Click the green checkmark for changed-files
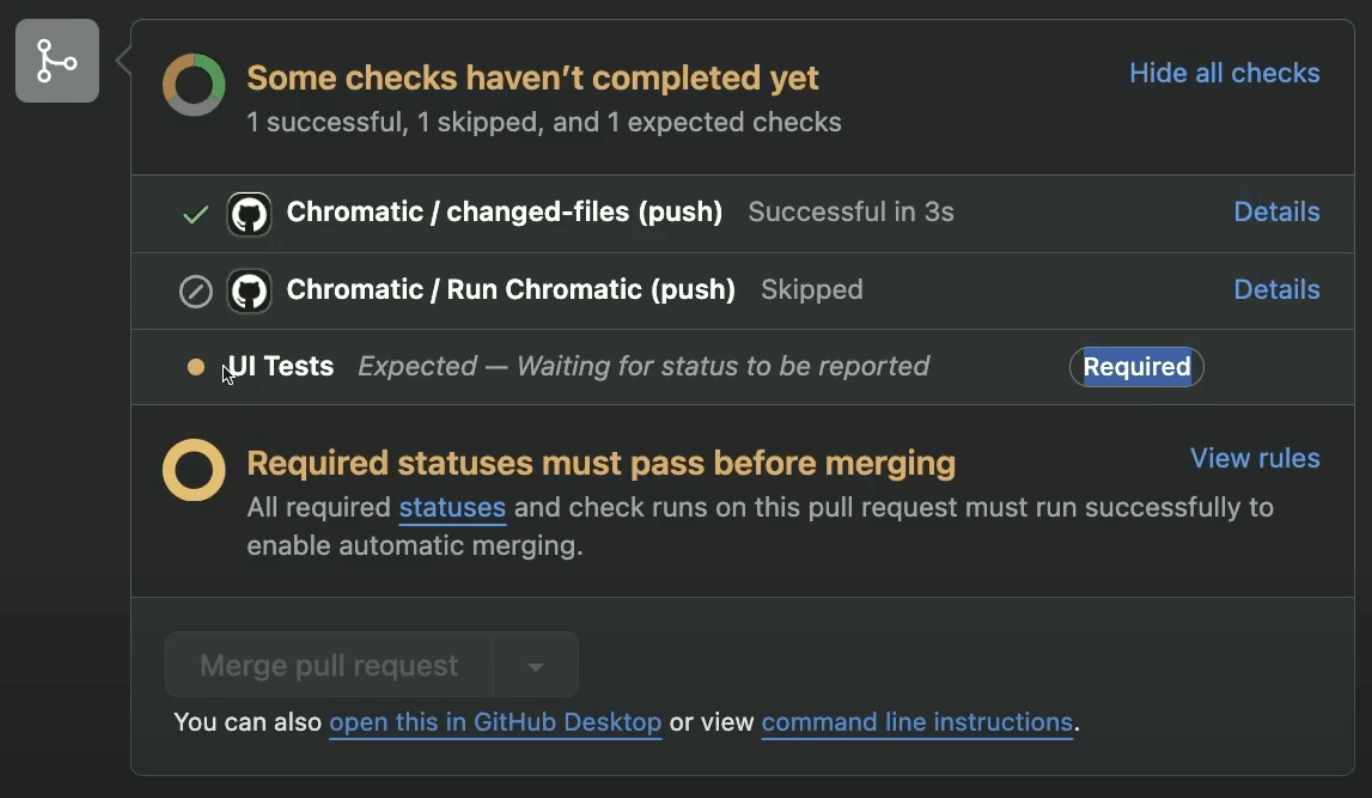 coord(196,214)
